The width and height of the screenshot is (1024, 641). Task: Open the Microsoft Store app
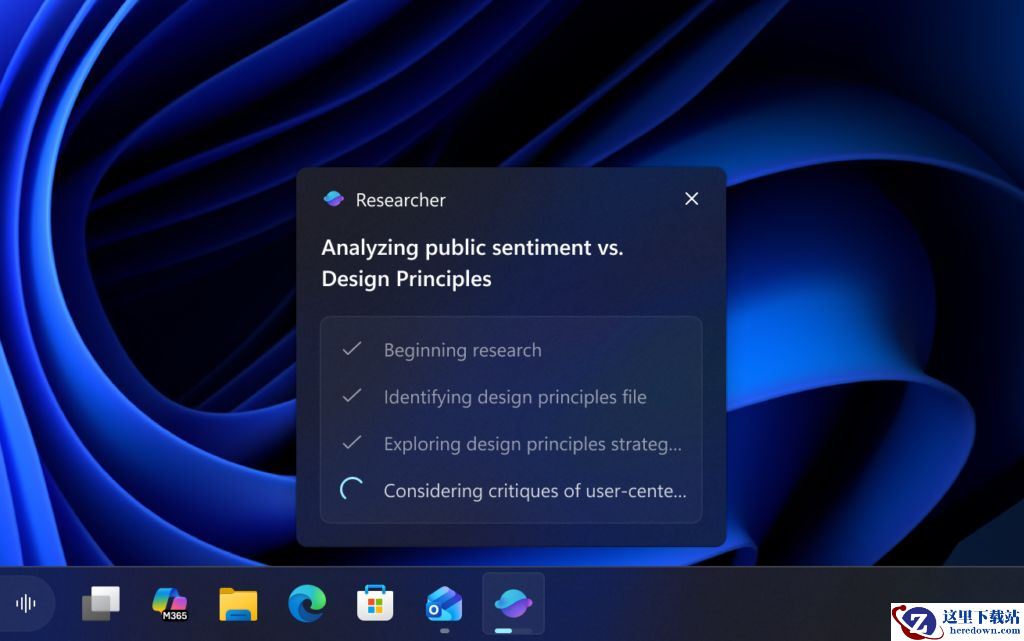(375, 603)
